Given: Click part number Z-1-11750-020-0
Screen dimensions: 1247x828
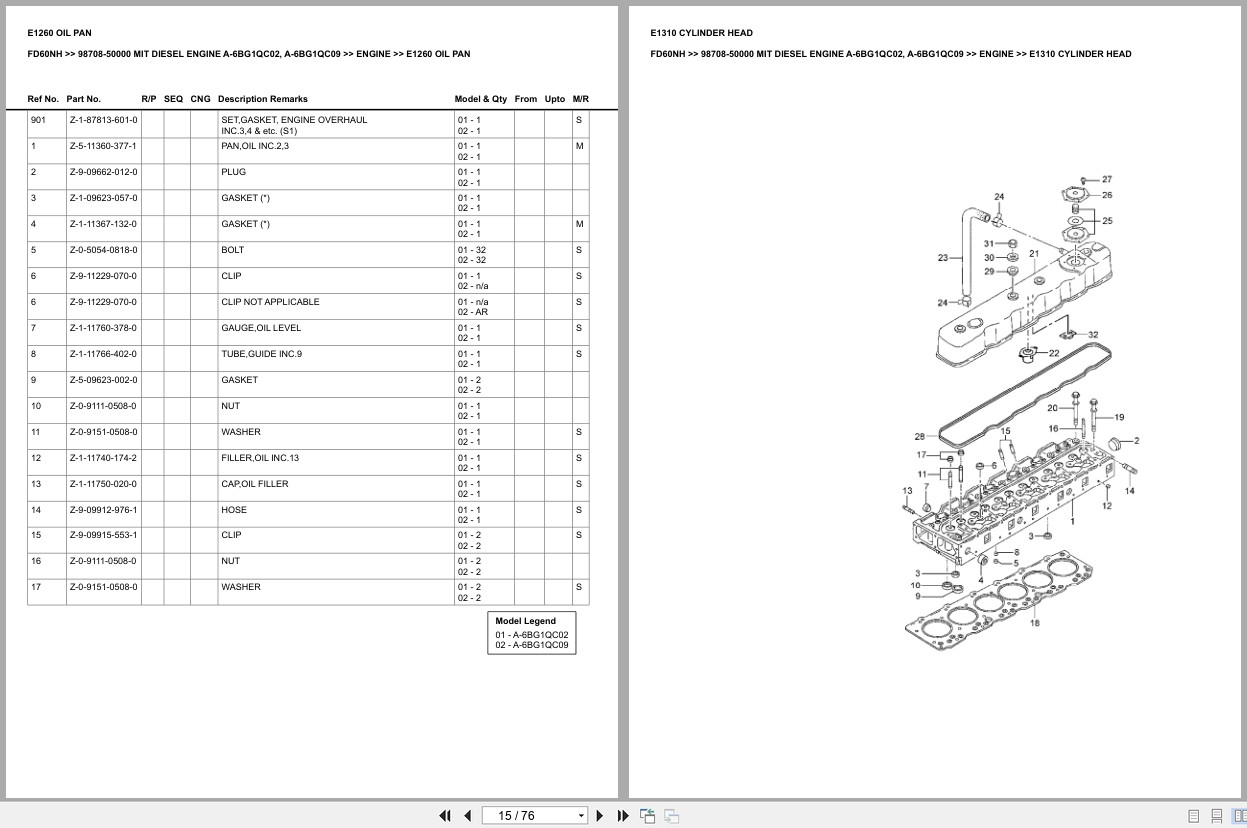Looking at the screenshot, I should pyautogui.click(x=104, y=484).
